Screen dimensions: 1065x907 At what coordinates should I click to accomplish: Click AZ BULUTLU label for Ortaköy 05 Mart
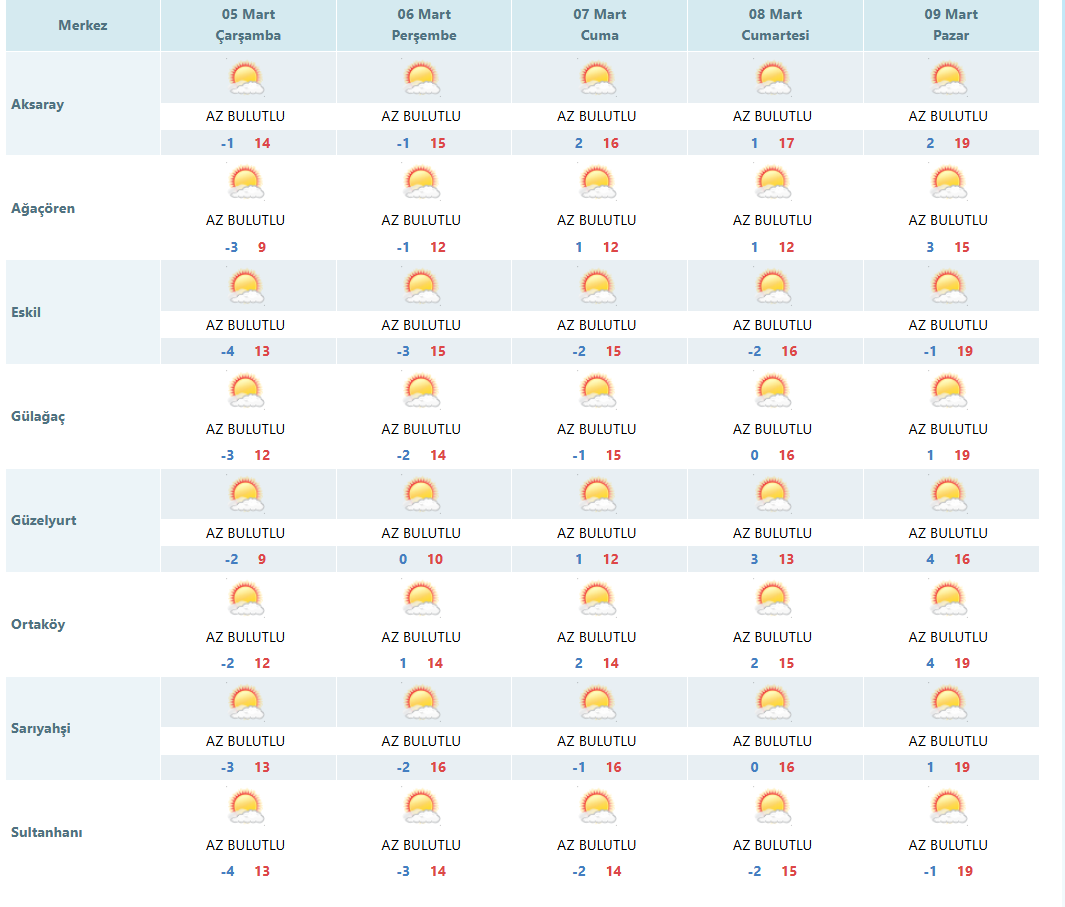click(x=245, y=637)
